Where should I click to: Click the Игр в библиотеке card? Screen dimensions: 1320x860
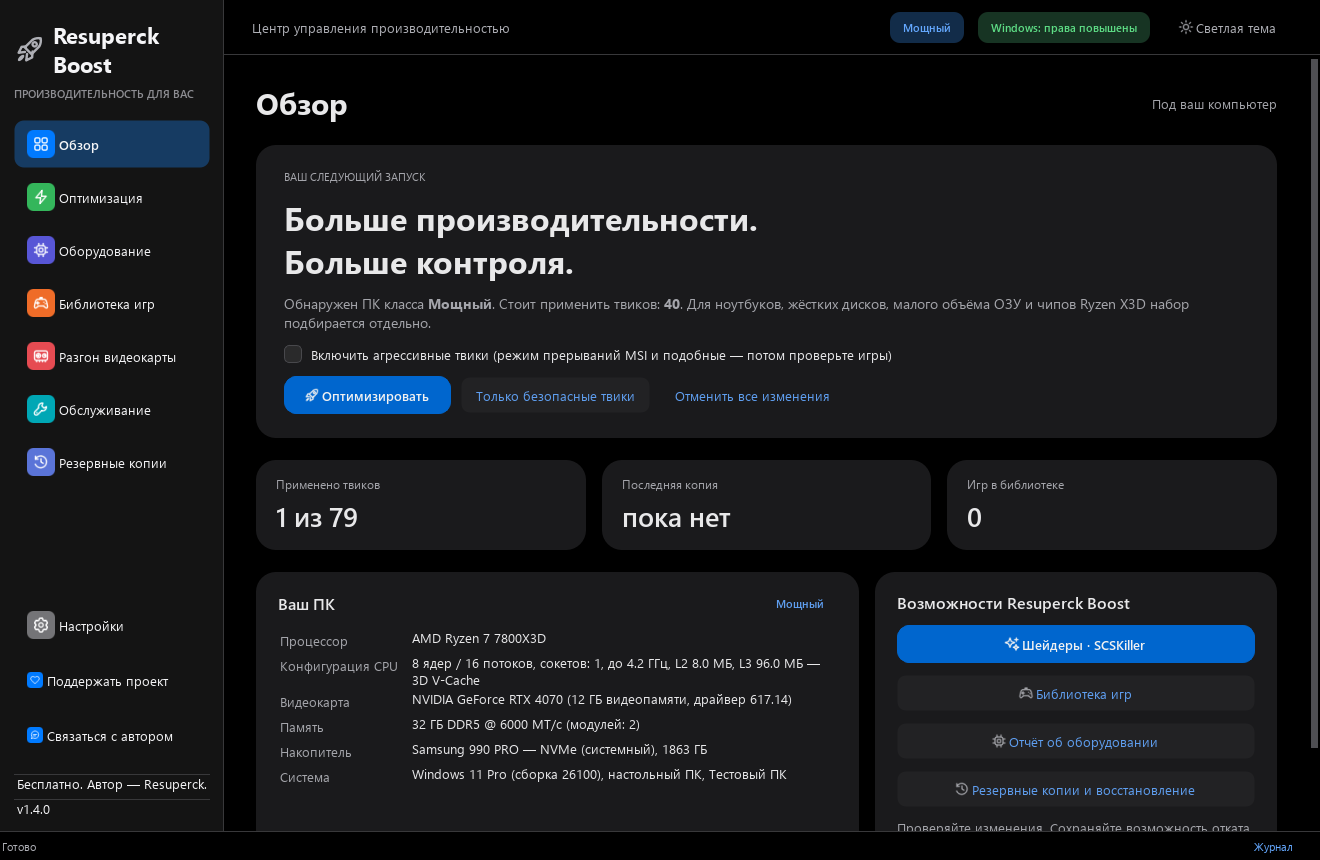[1112, 505]
